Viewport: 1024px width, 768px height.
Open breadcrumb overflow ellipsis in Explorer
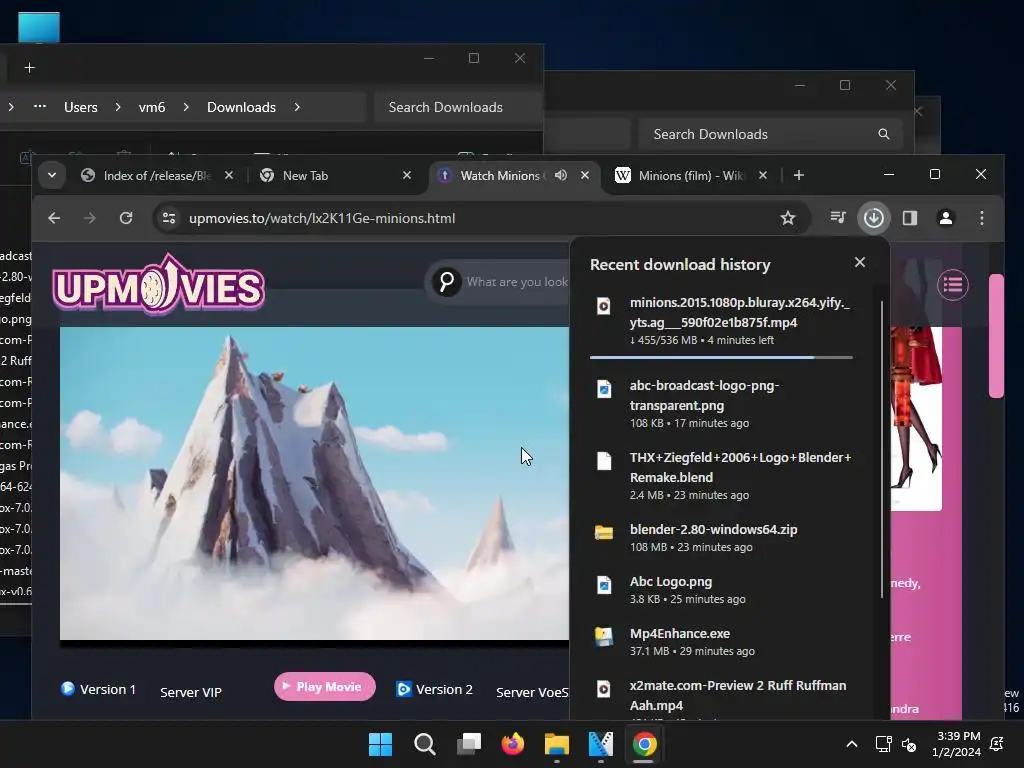coord(40,106)
